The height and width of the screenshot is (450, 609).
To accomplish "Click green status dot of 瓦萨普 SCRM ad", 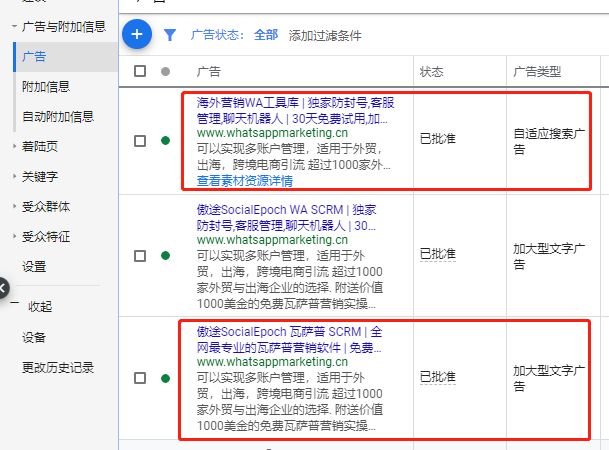I will (x=165, y=378).
